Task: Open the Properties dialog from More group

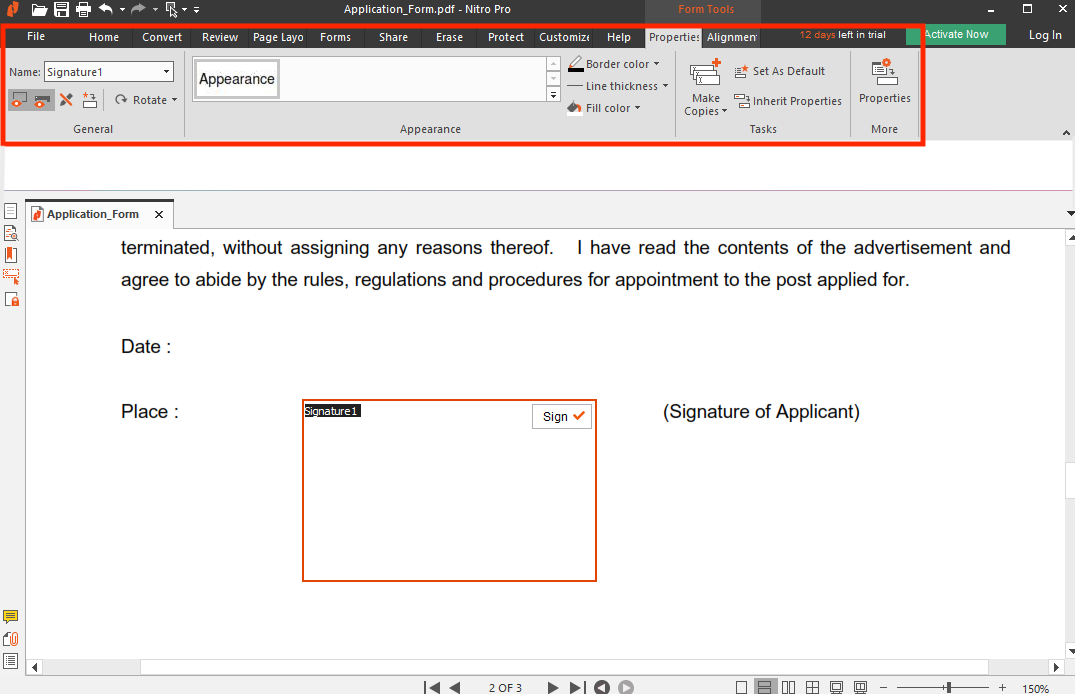Action: [884, 81]
